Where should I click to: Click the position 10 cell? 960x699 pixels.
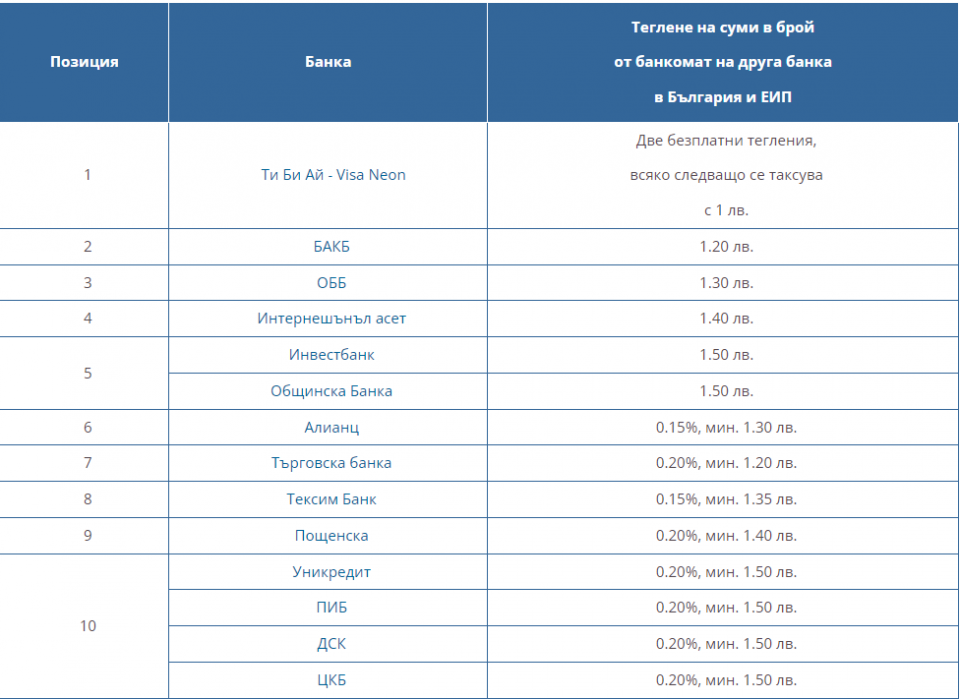click(x=88, y=626)
